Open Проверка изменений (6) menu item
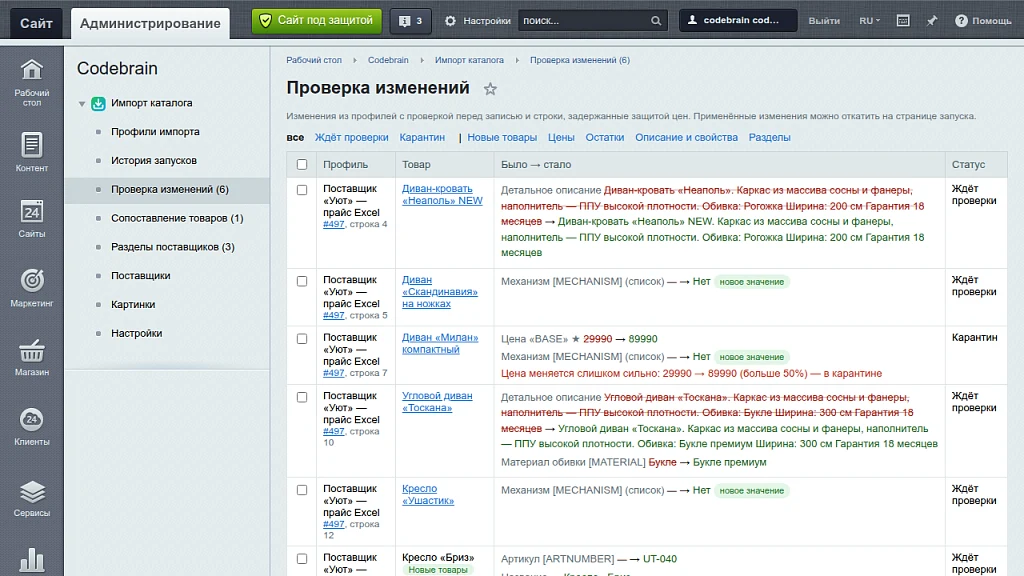The image size is (1024, 576). pos(170,189)
